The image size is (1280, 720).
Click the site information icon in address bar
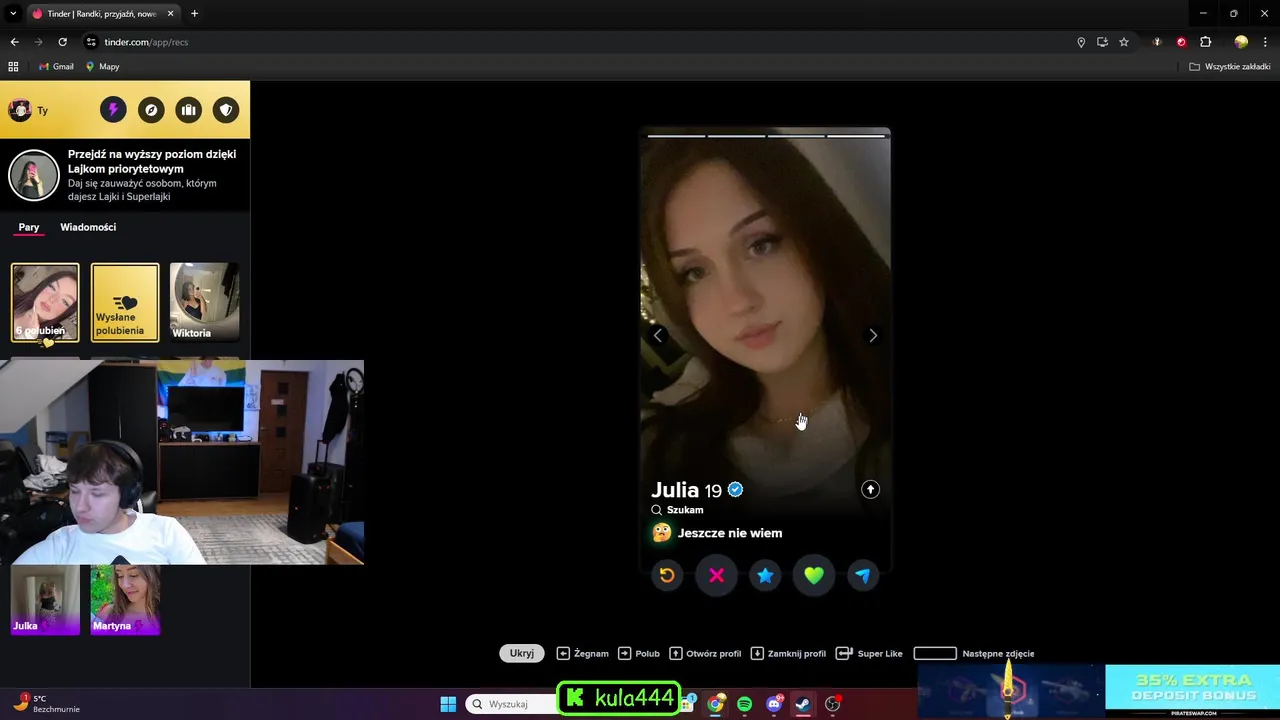coord(91,42)
